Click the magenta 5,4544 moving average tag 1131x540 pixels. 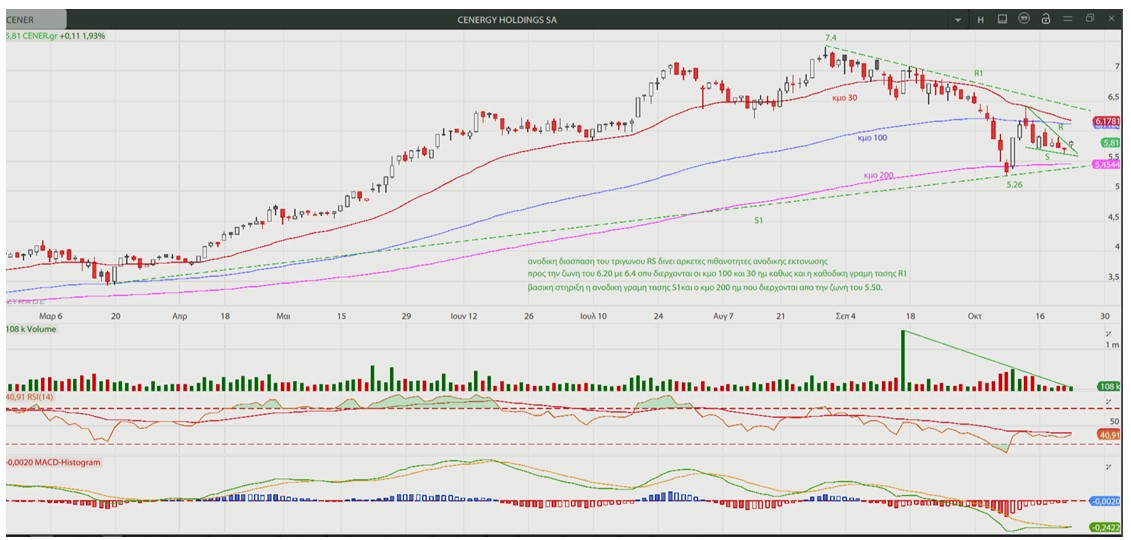(x=1105, y=164)
